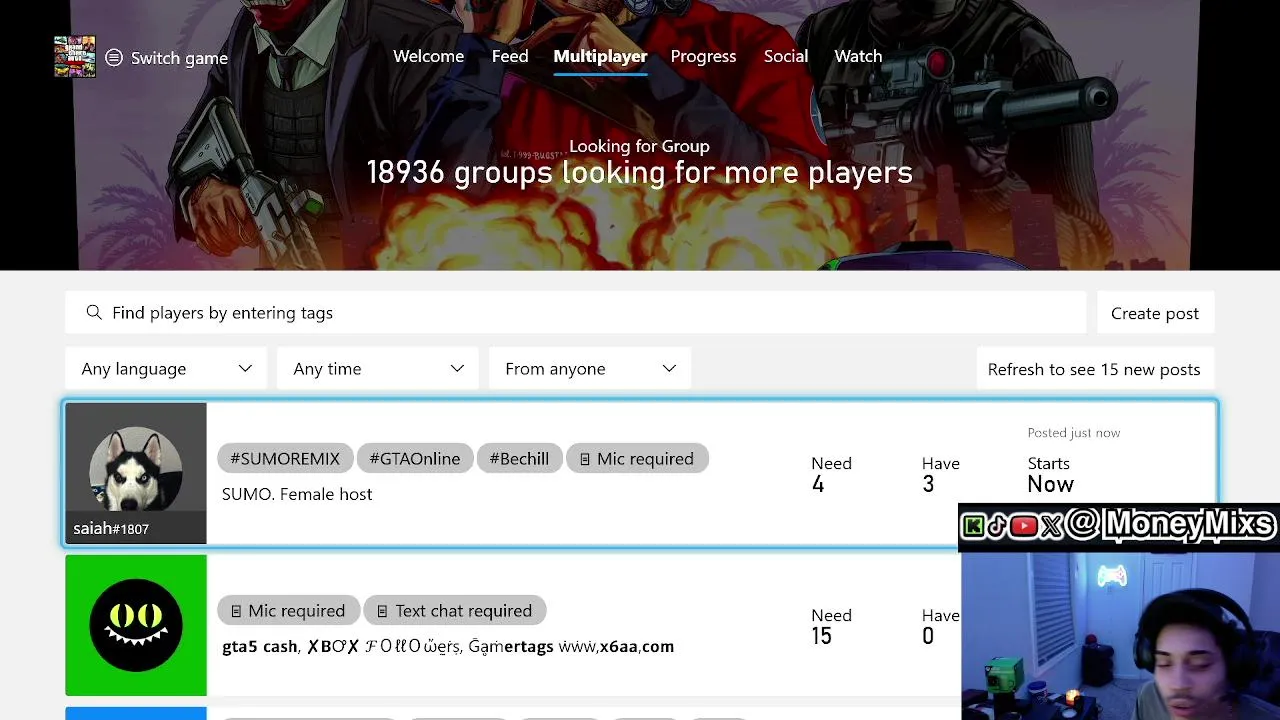Focus the Find players by tags field
Viewport: 1280px width, 720px height.
click(x=575, y=313)
